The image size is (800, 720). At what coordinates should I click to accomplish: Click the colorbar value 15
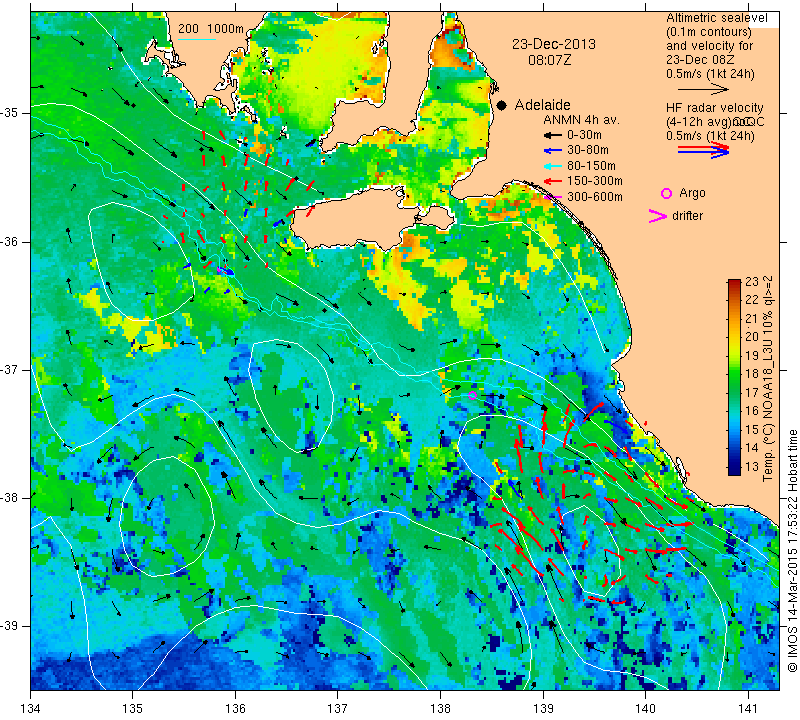(752, 430)
